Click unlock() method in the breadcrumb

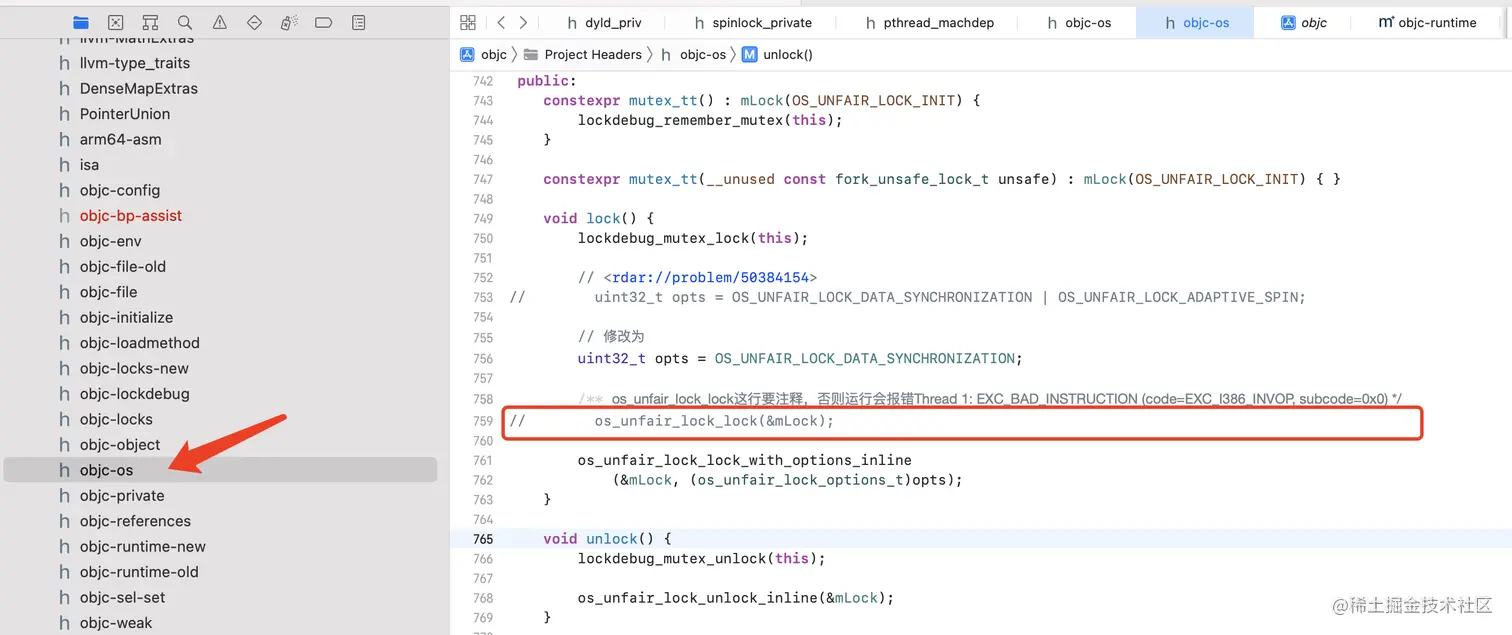coord(777,54)
